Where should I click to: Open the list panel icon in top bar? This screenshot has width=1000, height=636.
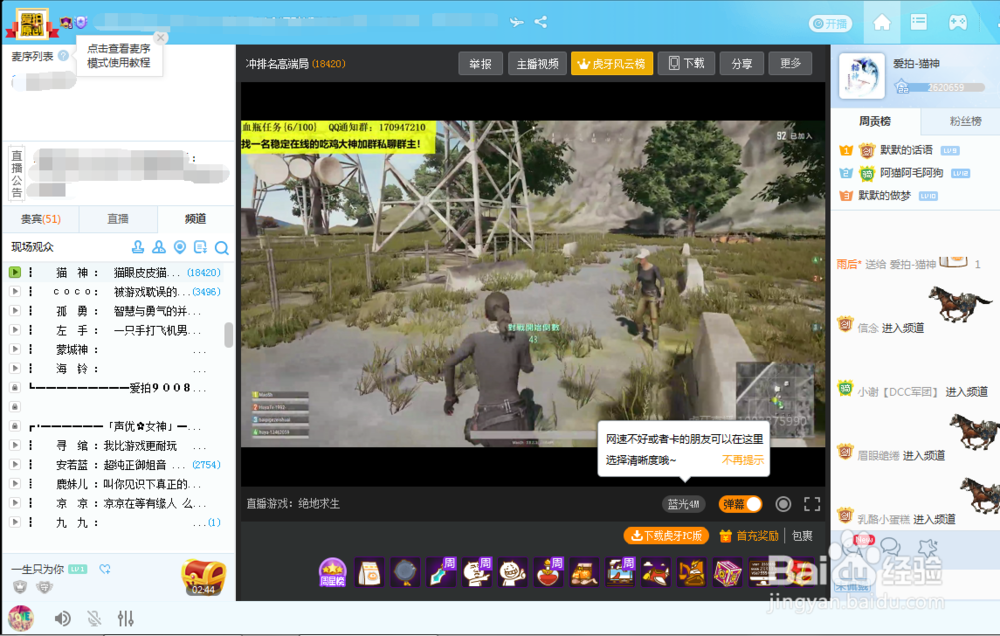coord(919,22)
